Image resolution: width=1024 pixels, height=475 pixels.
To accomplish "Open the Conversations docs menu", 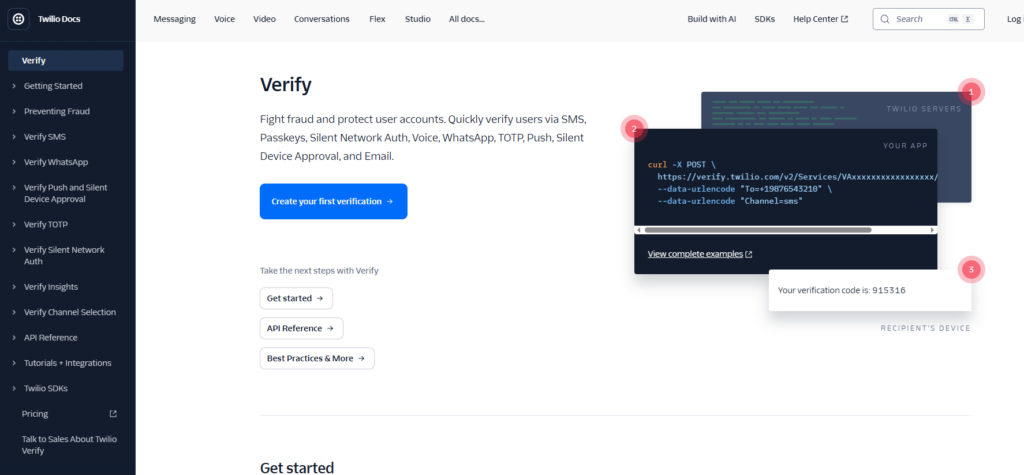I will pyautogui.click(x=322, y=20).
